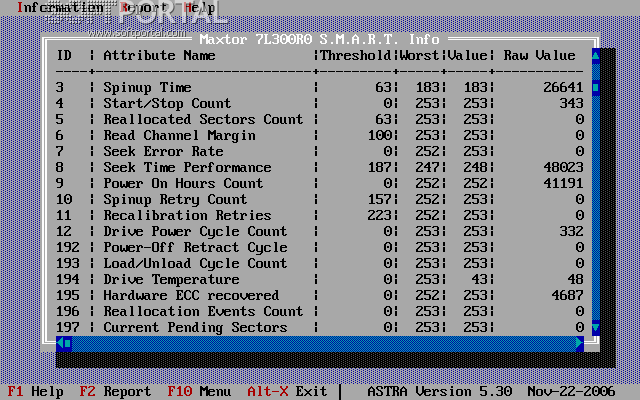Click raw value 26641

point(563,87)
